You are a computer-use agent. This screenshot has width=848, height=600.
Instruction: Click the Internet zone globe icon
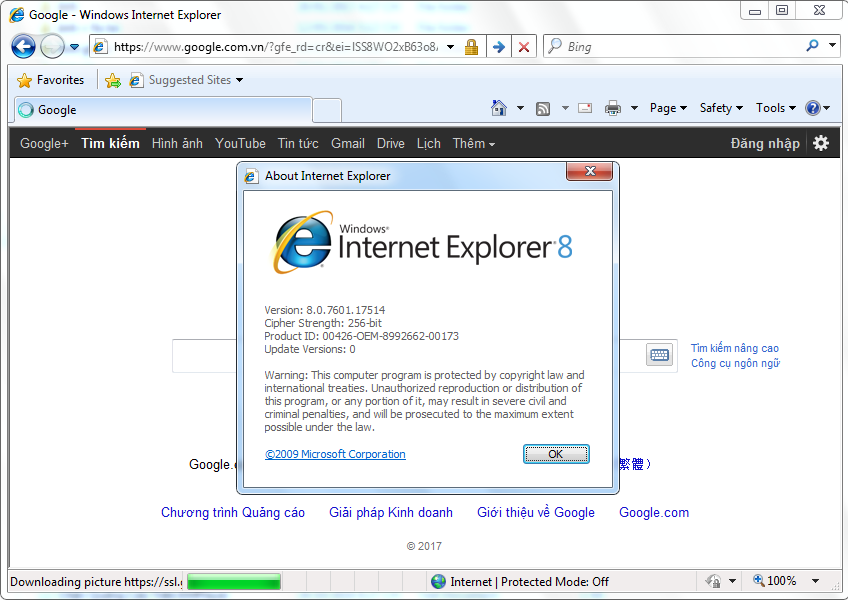[439, 582]
